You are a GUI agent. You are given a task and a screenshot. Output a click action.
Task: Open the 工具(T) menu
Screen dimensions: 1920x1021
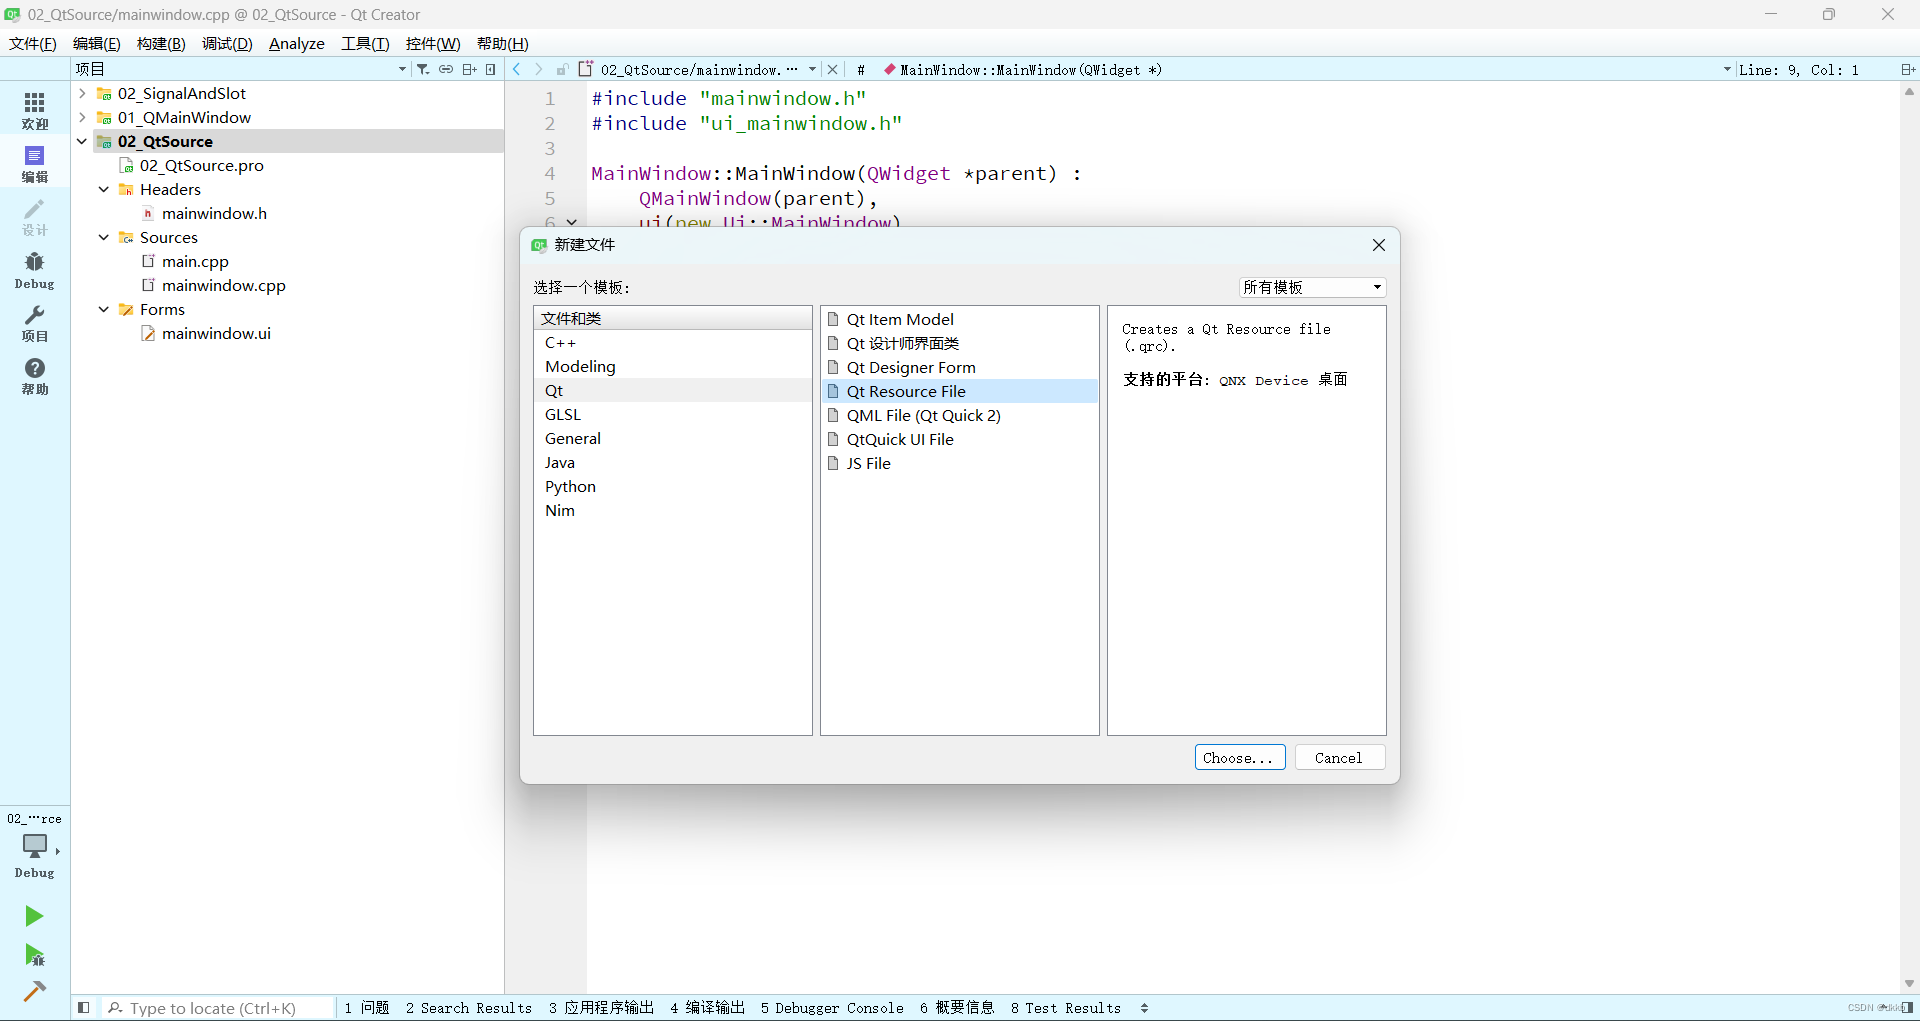[x=365, y=43]
